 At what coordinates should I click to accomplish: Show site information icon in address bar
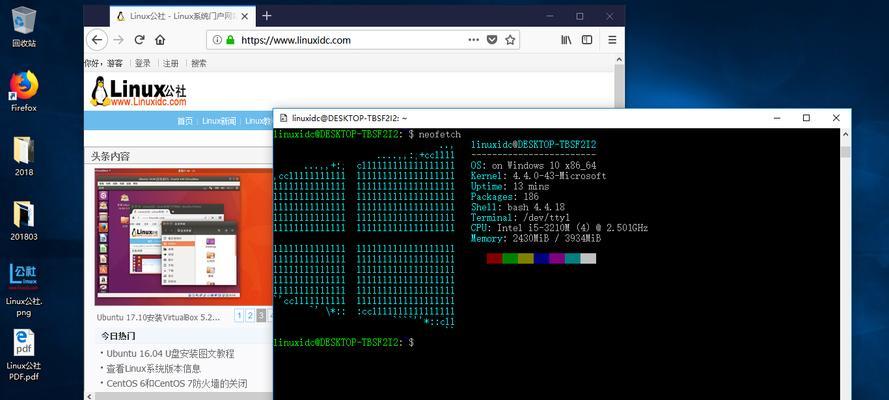[217, 40]
